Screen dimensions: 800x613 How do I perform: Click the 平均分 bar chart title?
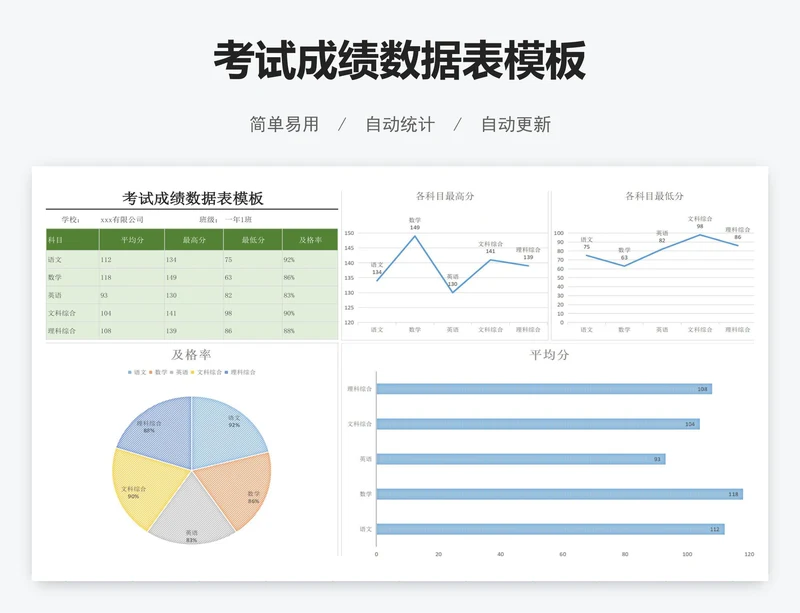pos(549,355)
